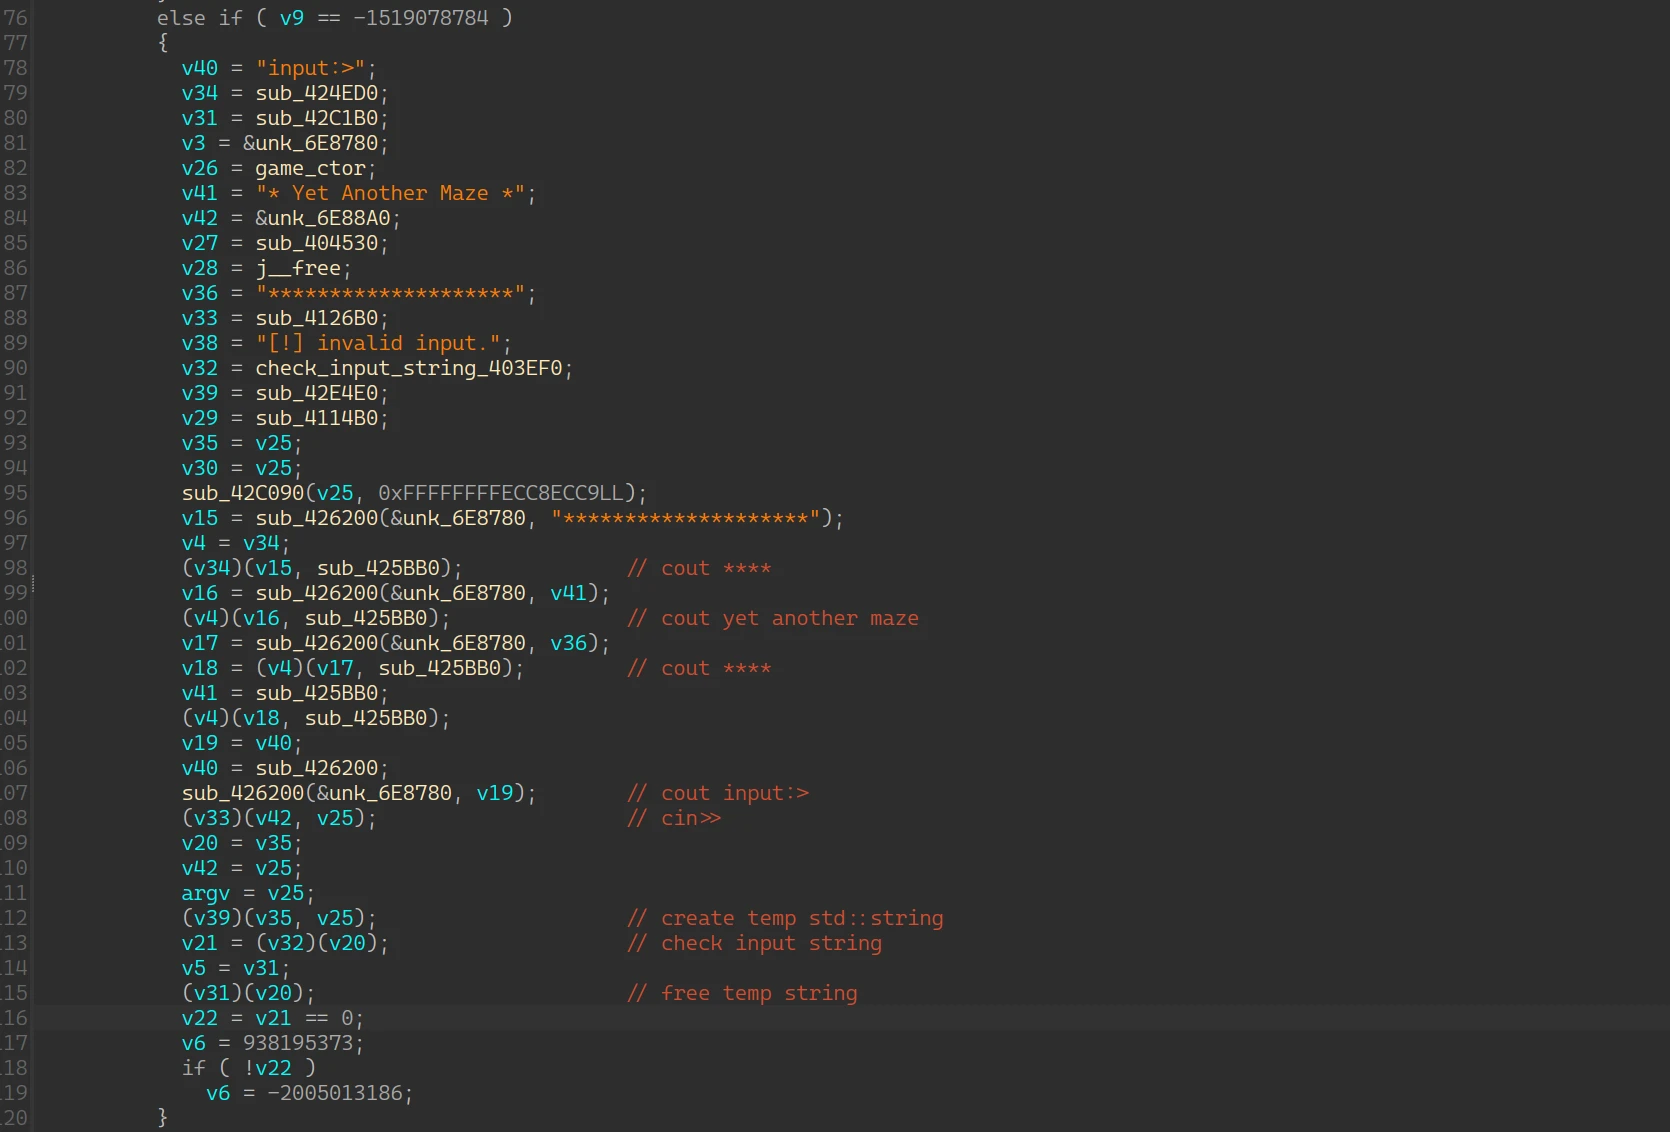Select sub_42C090 function call
Screen dimensions: 1670x1132
242,493
